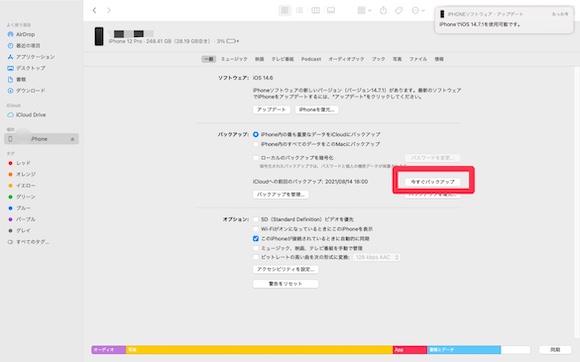Switch Finder to column view

[x=316, y=10]
